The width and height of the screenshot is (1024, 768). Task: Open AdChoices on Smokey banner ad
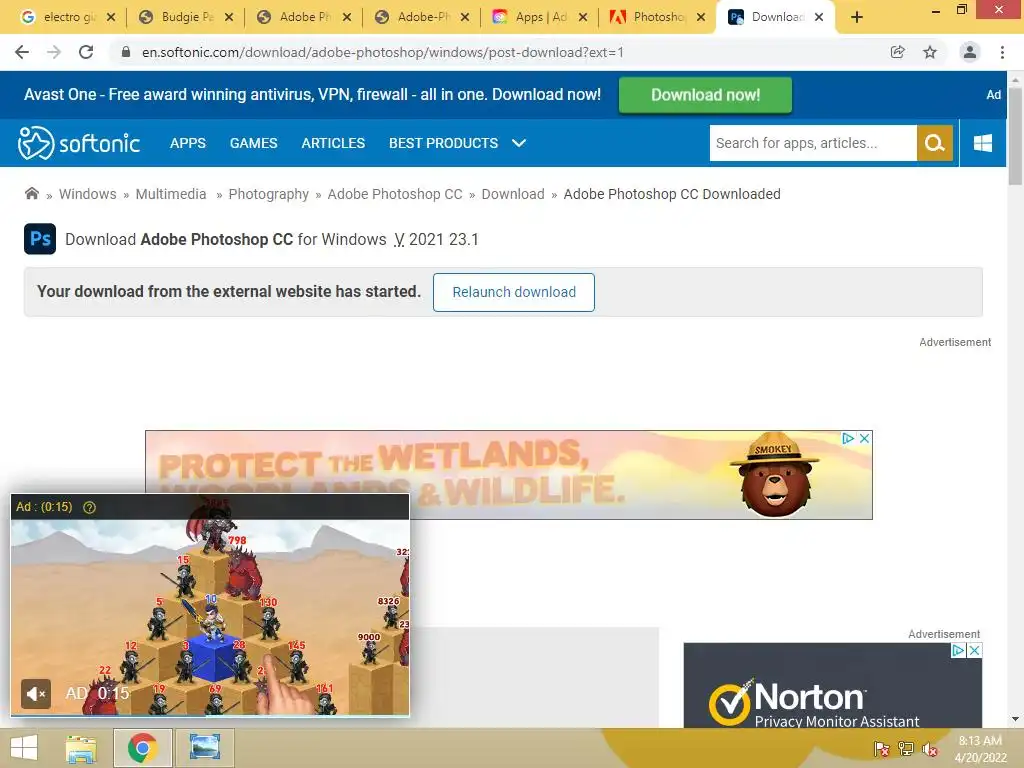pos(848,438)
